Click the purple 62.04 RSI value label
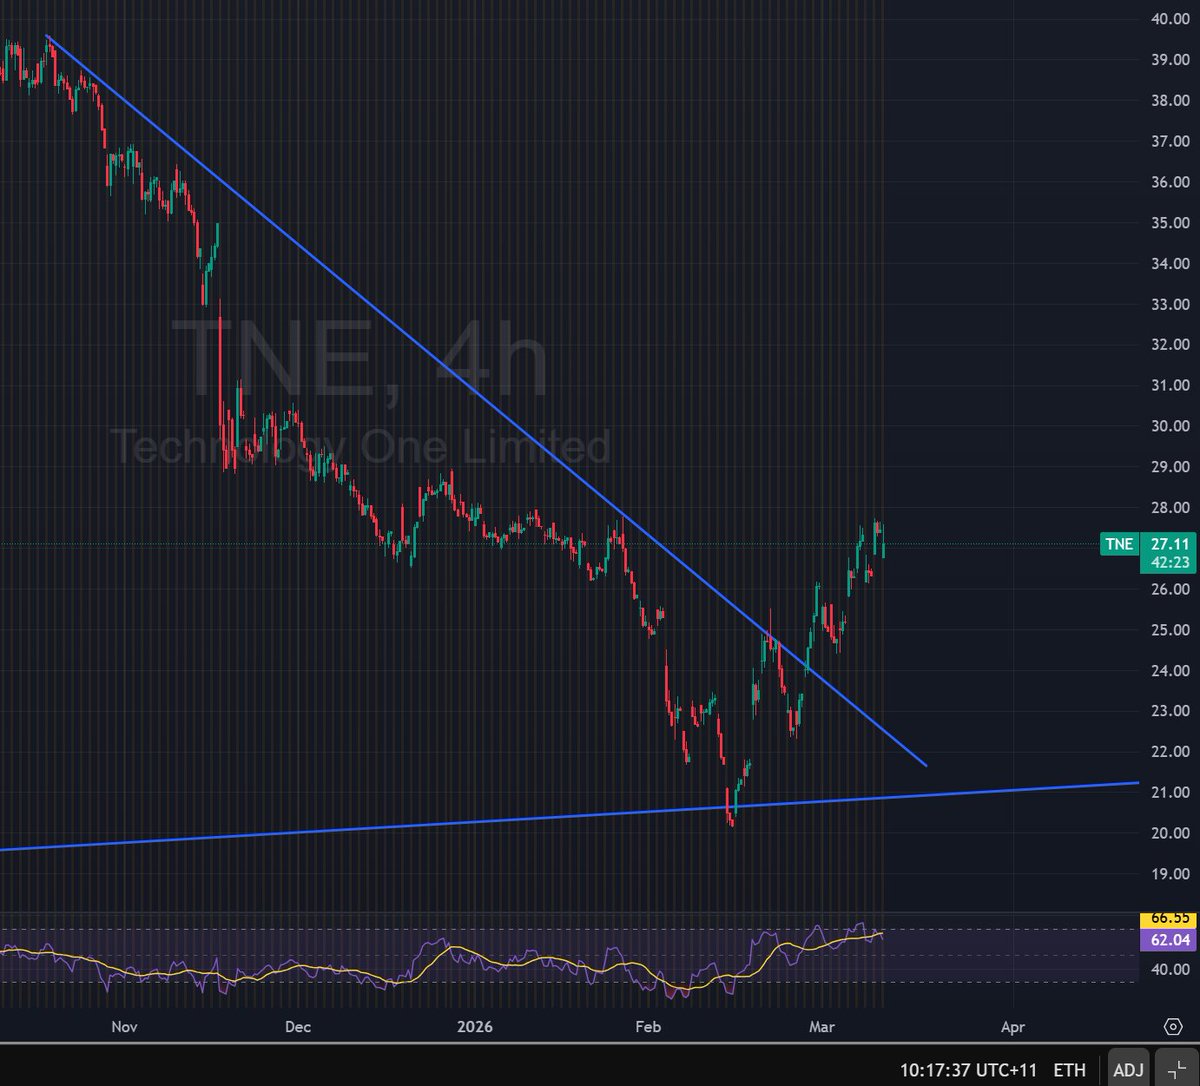This screenshot has height=1086, width=1200. click(x=1167, y=940)
